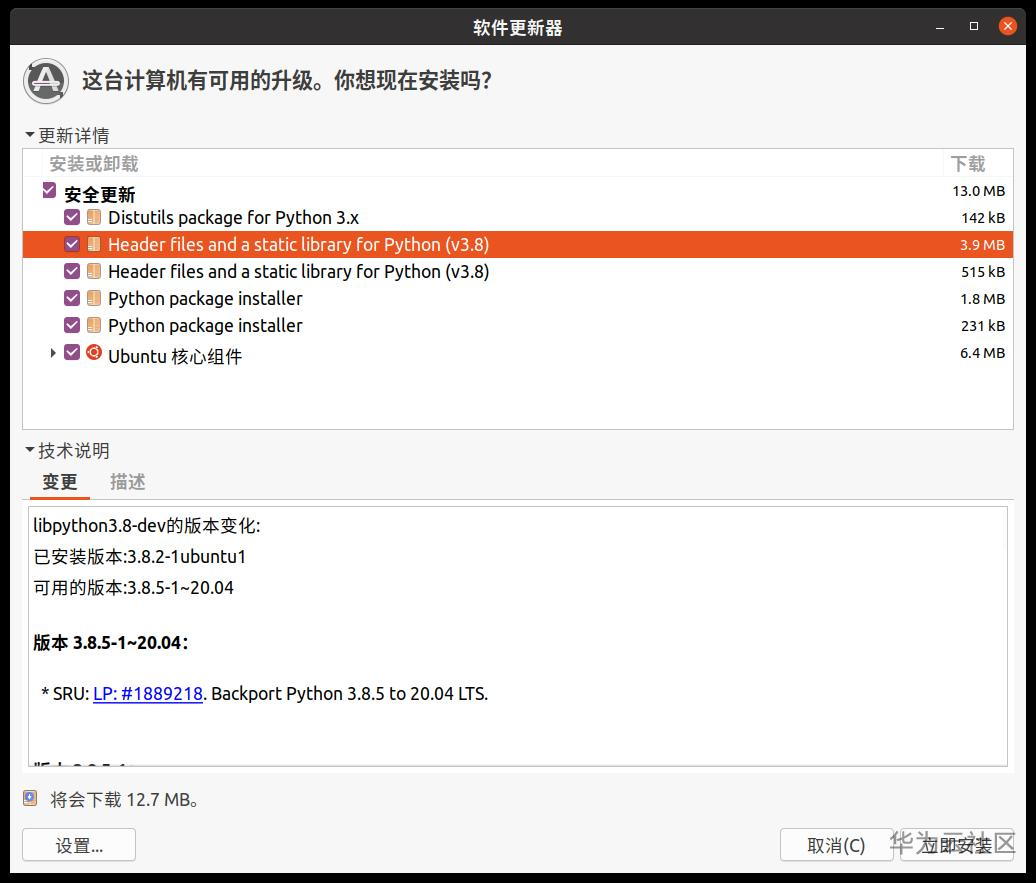This screenshot has height=883, width=1036.
Task: Click package icon in the 231 kB row
Action: 94,325
